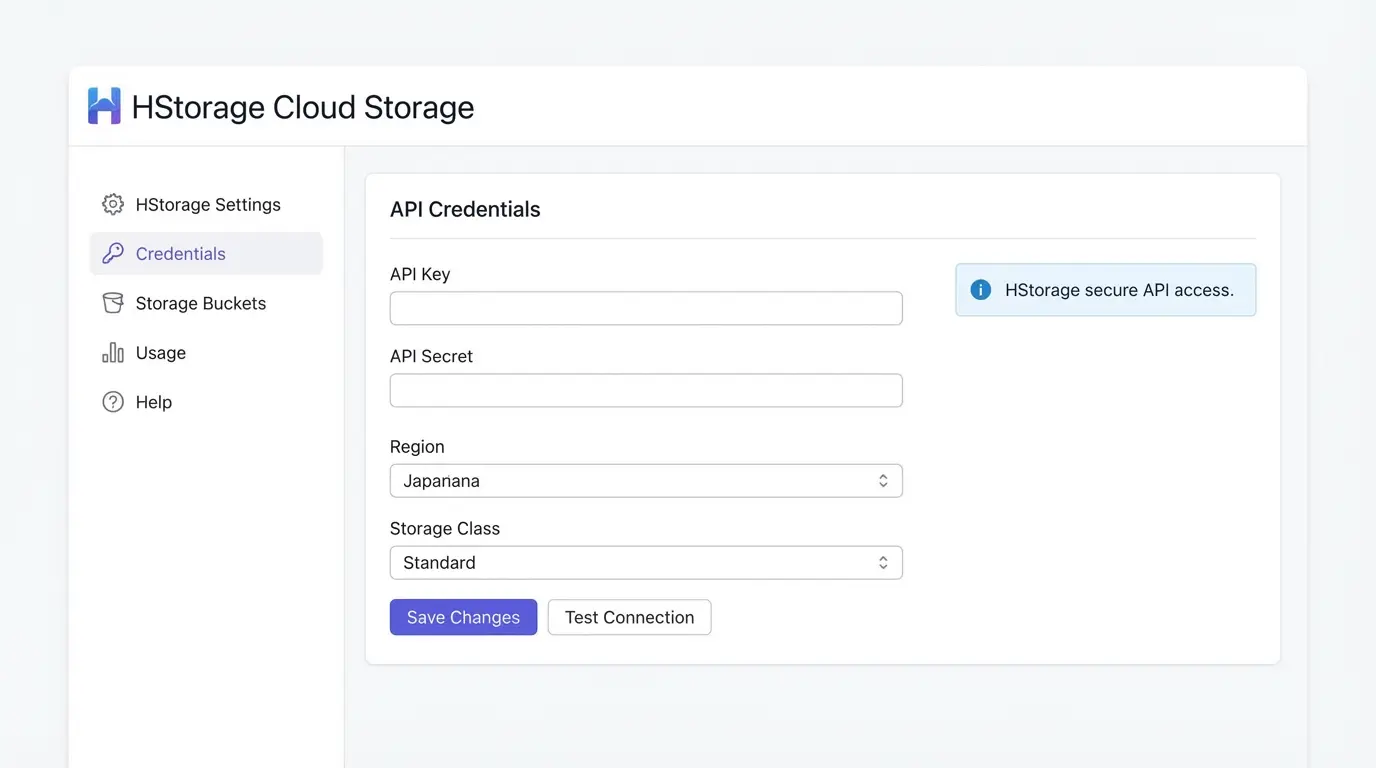Open the Help page
Viewport: 1376px width, 768px height.
(152, 401)
